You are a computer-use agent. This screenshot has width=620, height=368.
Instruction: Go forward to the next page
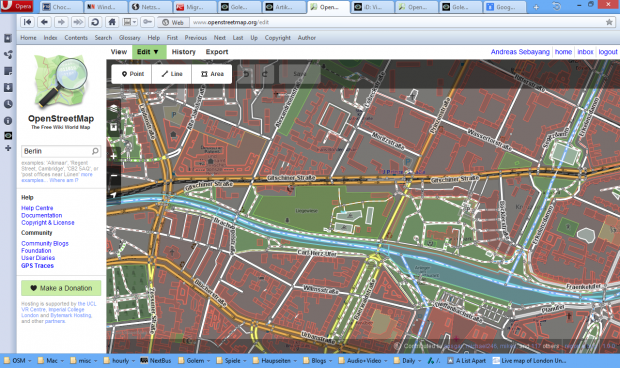click(61, 22)
